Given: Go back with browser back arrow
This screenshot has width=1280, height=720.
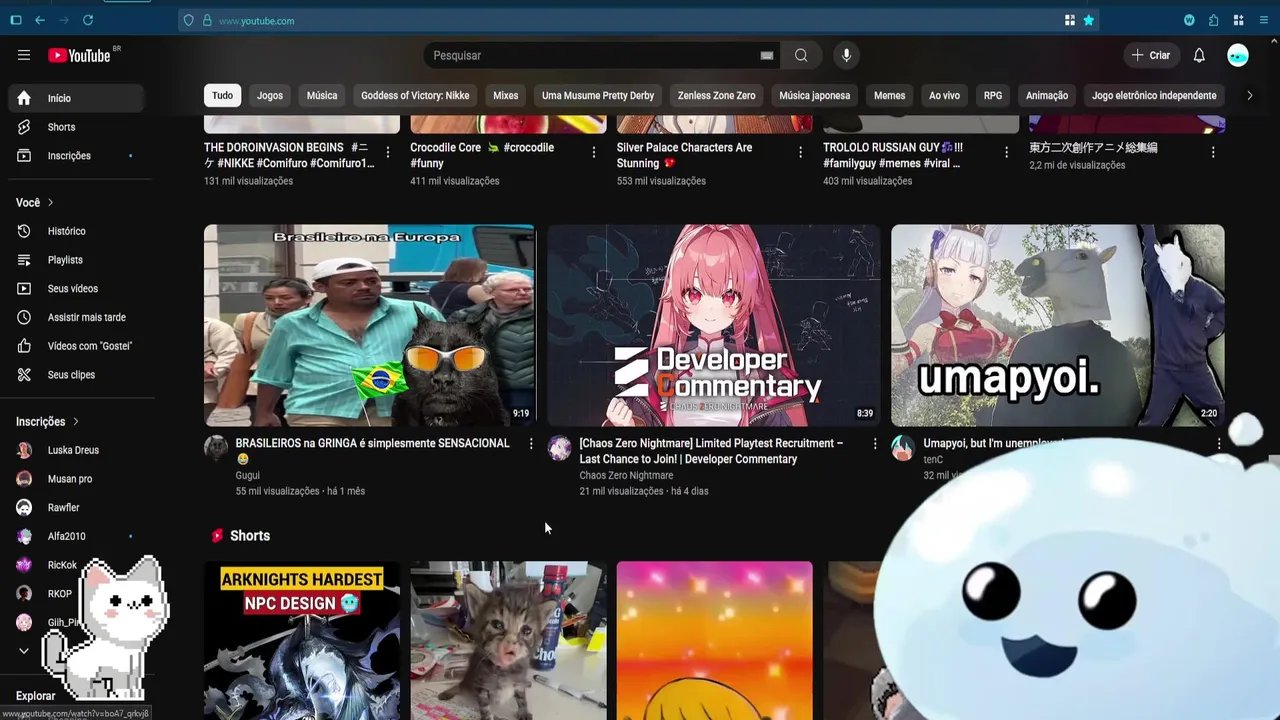Looking at the screenshot, I should (39, 20).
